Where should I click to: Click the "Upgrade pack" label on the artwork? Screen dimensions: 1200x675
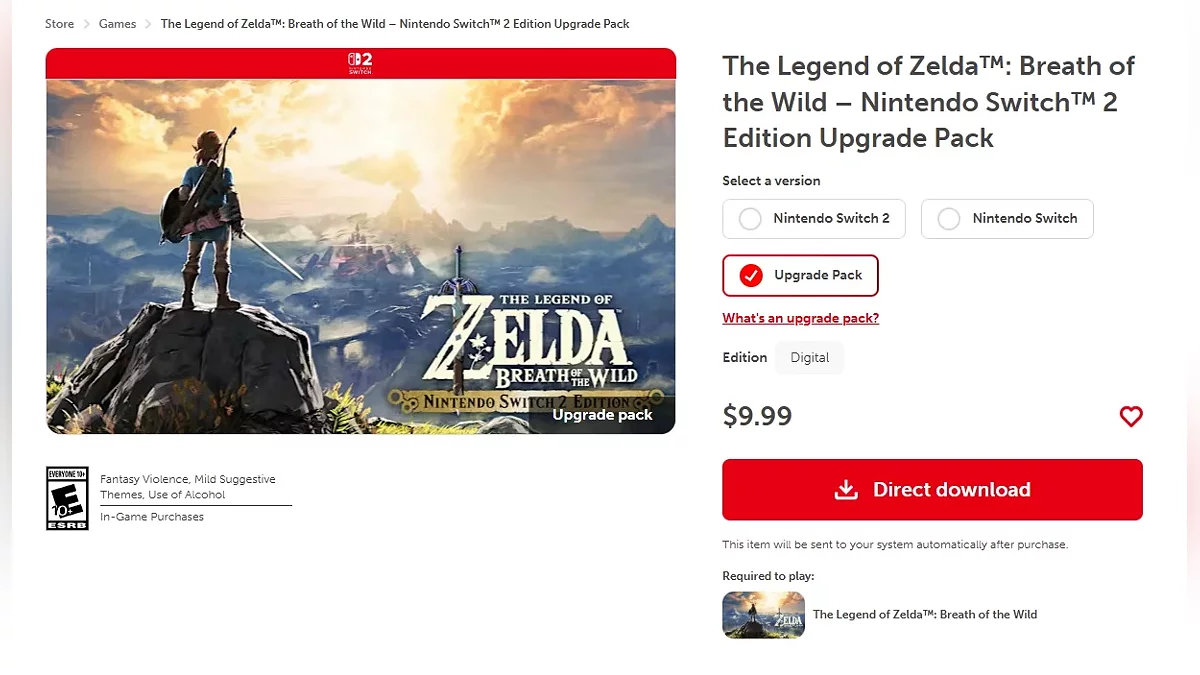[x=602, y=415]
